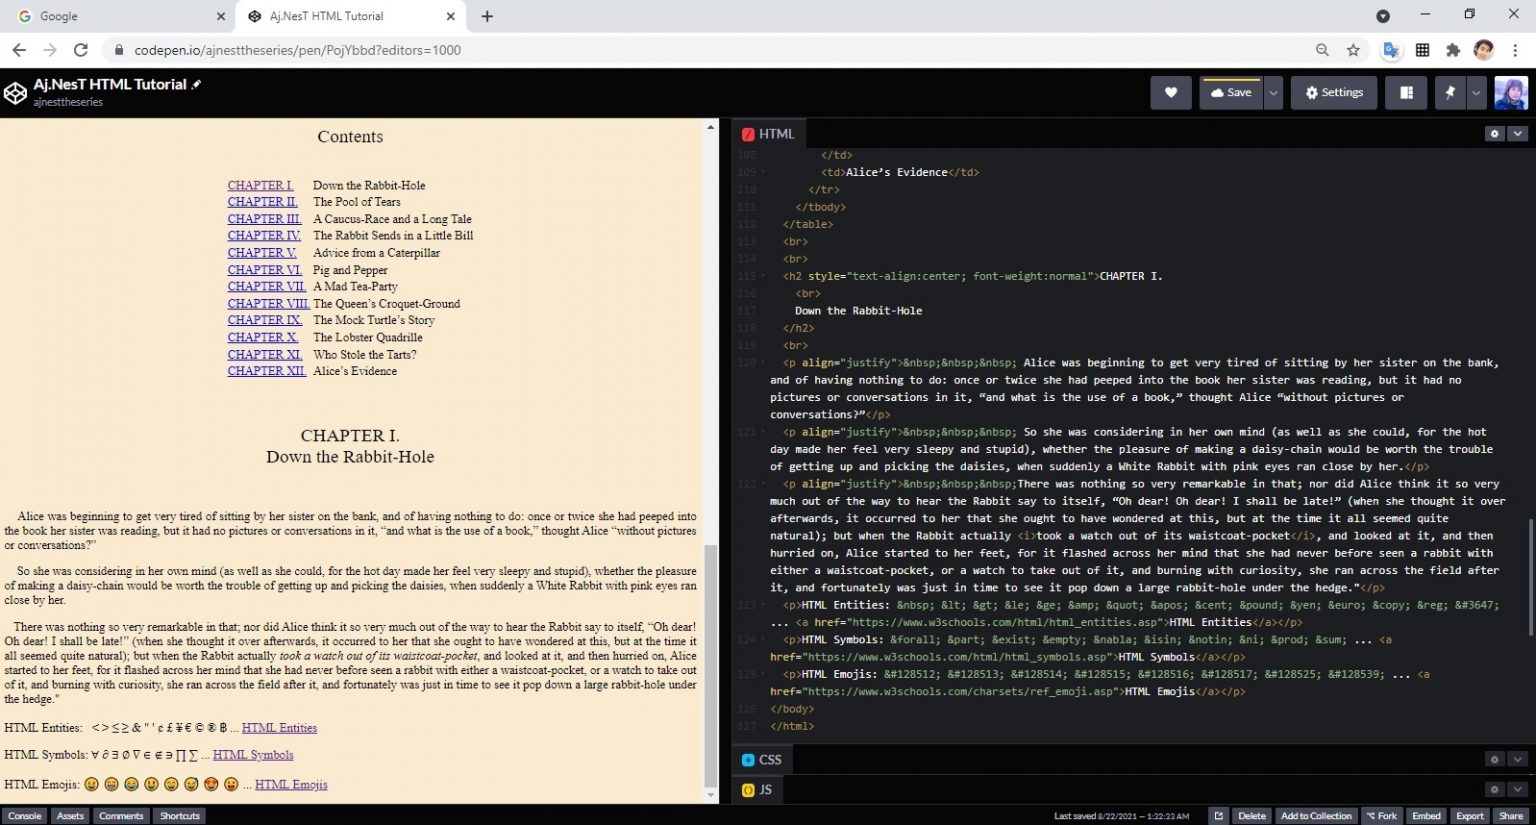Expand the JS editor dropdown chevron

(x=1517, y=790)
